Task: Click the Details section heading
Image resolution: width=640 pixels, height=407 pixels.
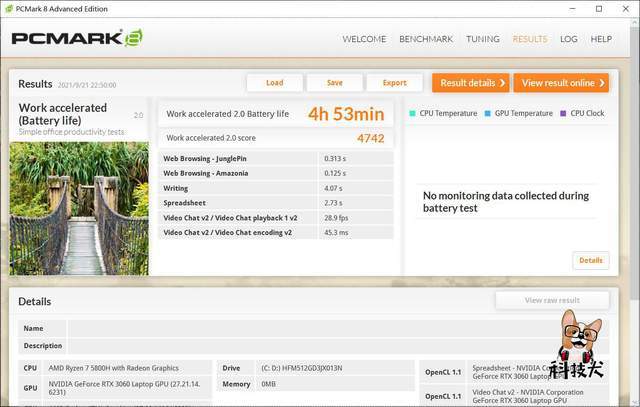Action: tap(35, 302)
